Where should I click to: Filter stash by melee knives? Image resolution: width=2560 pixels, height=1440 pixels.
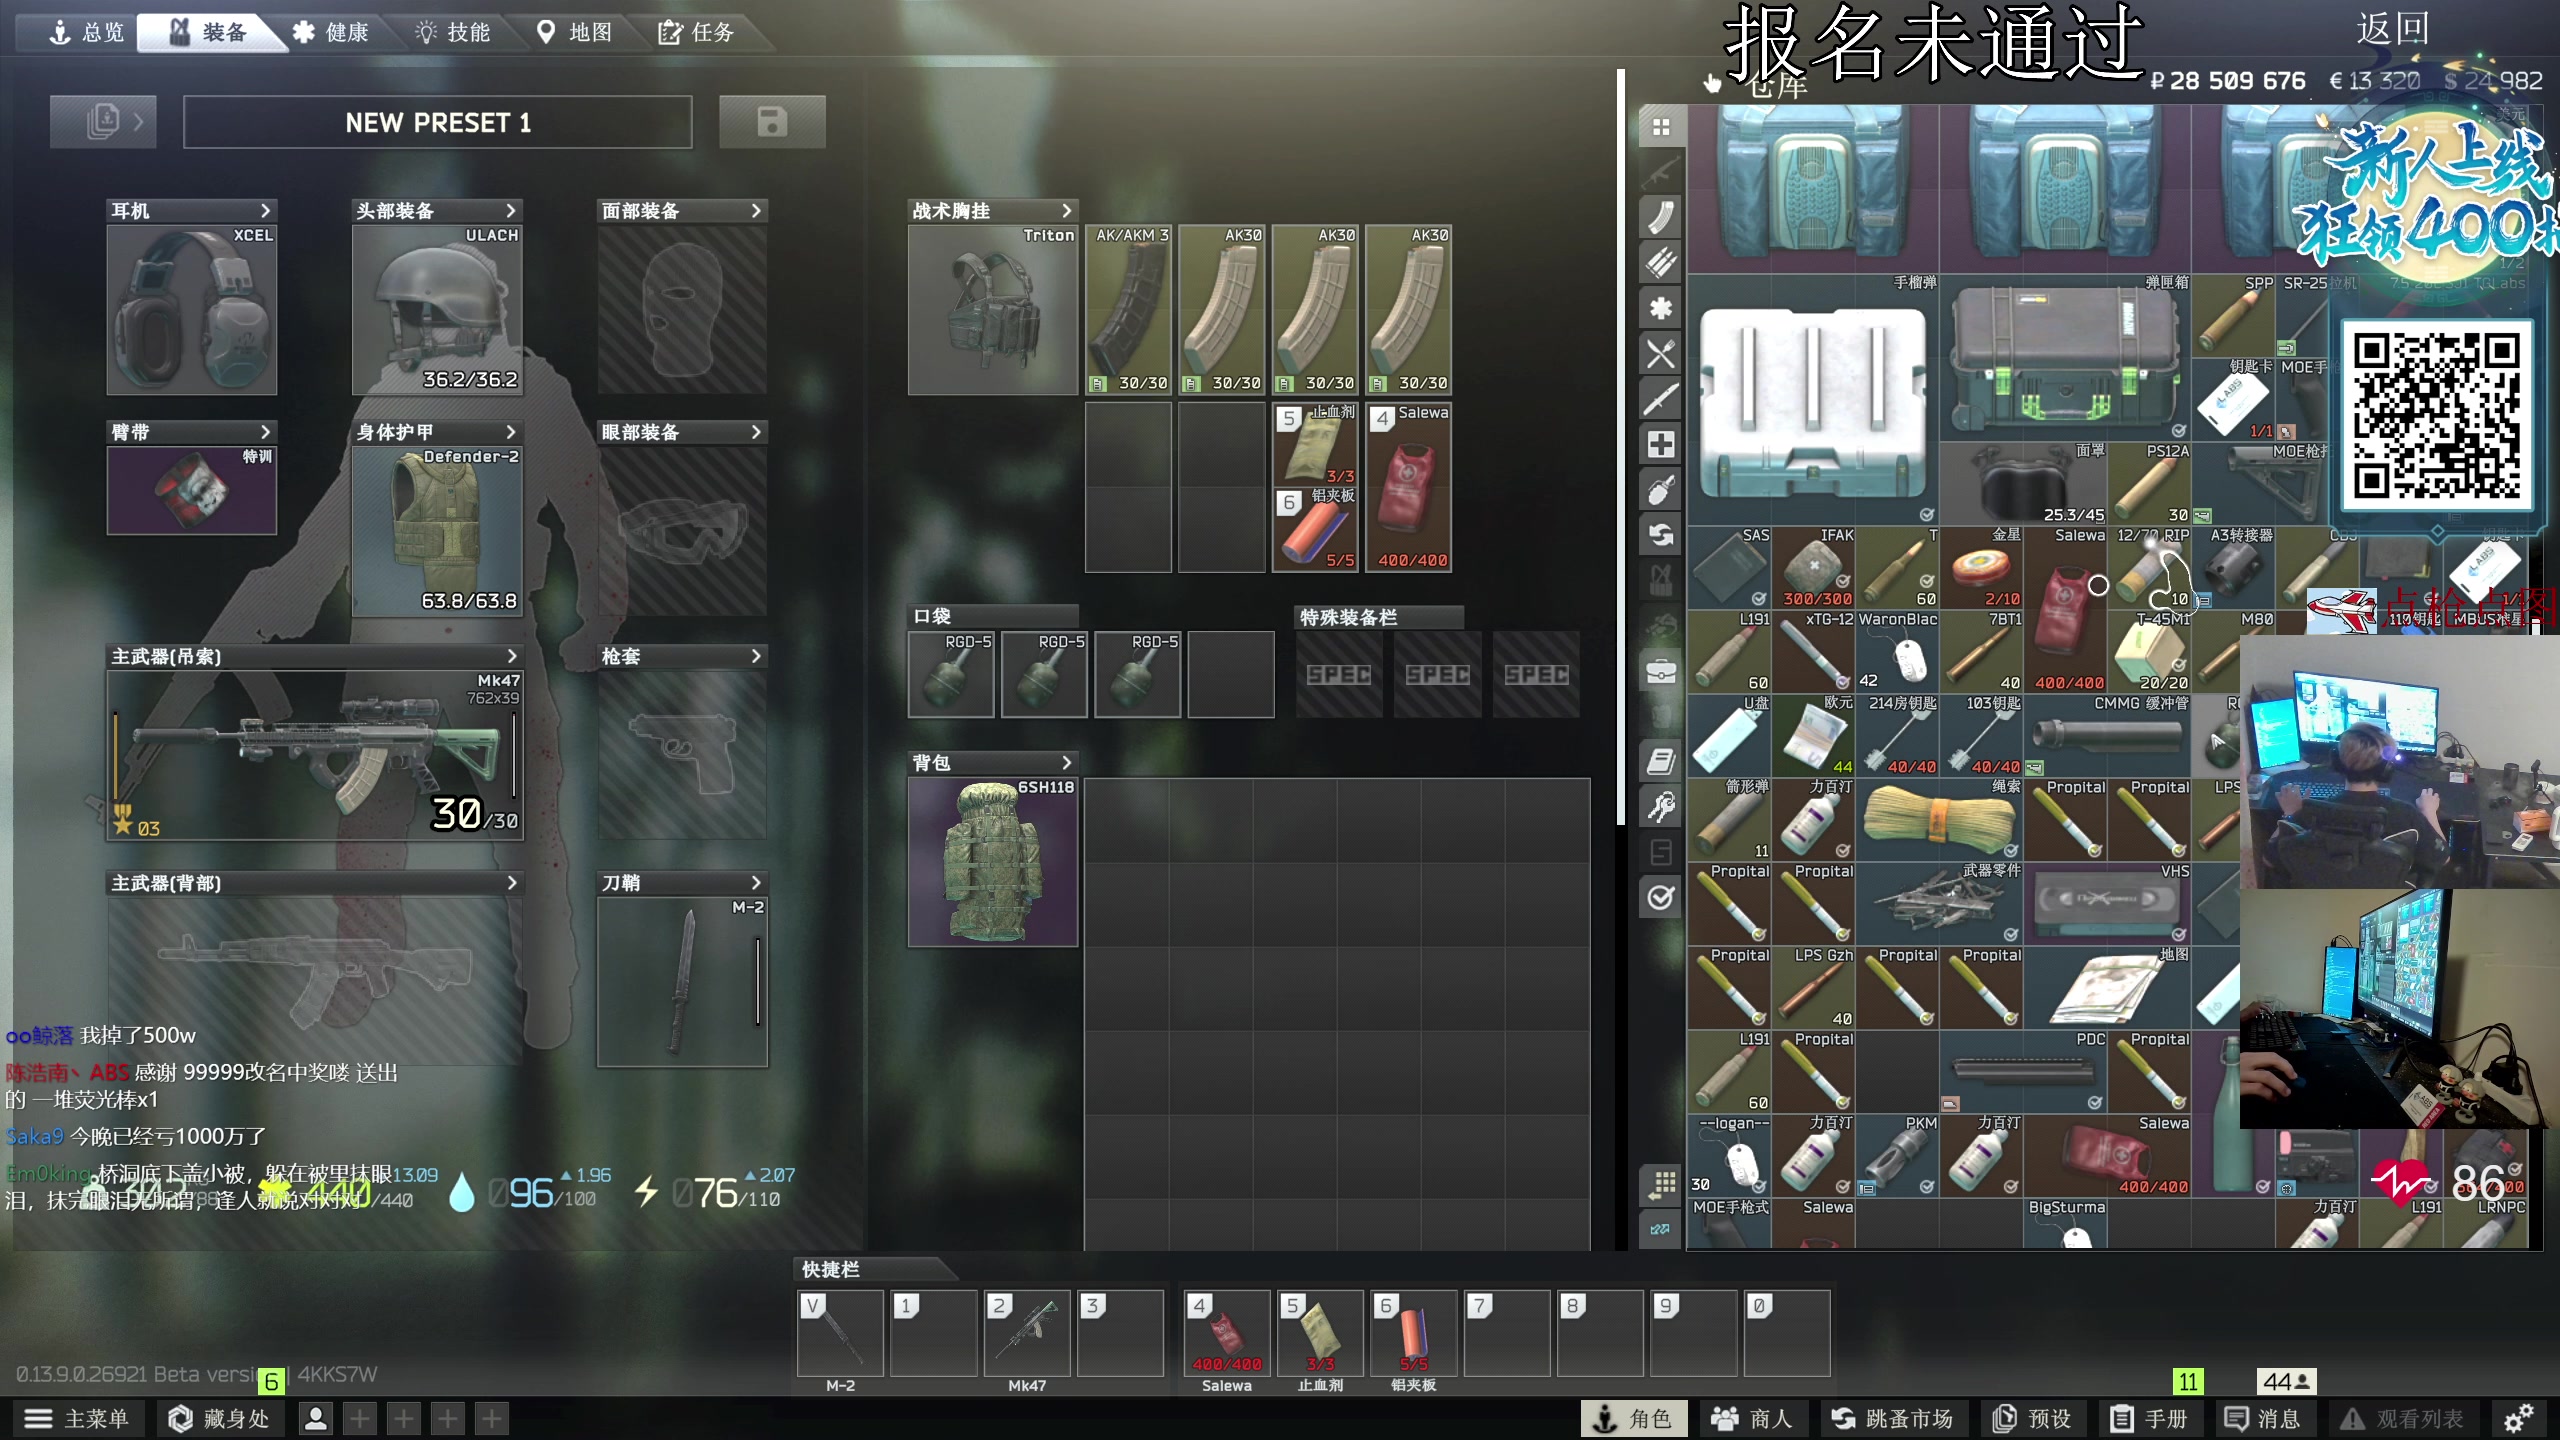[x=1661, y=399]
